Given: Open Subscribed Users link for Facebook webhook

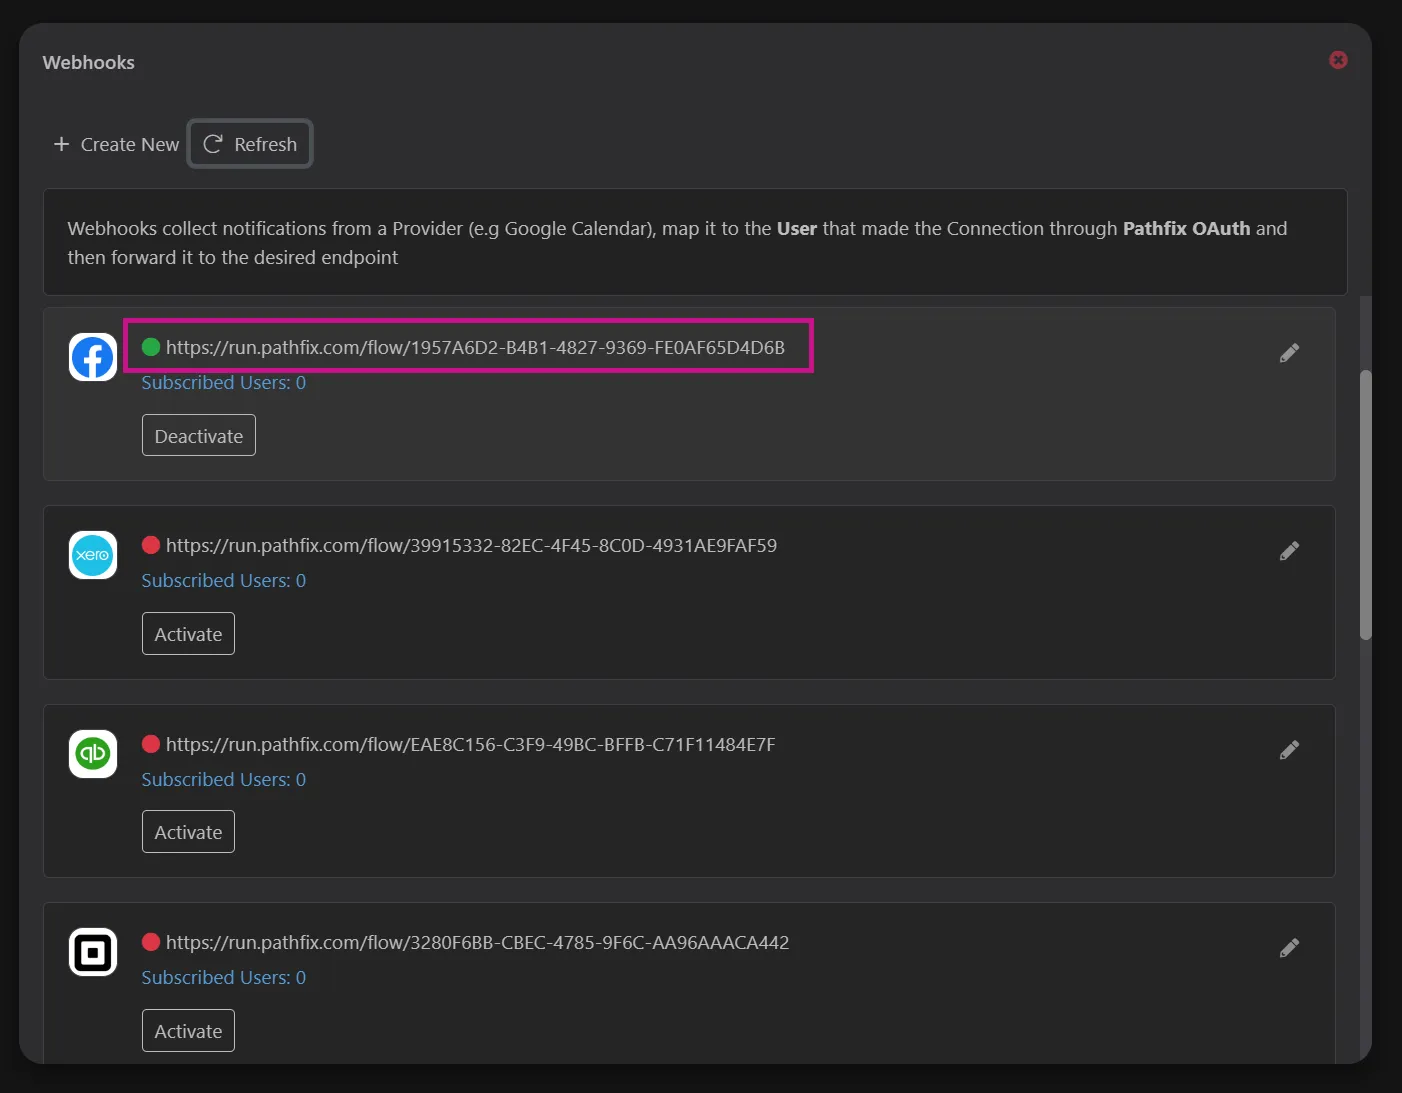Looking at the screenshot, I should tap(223, 383).
